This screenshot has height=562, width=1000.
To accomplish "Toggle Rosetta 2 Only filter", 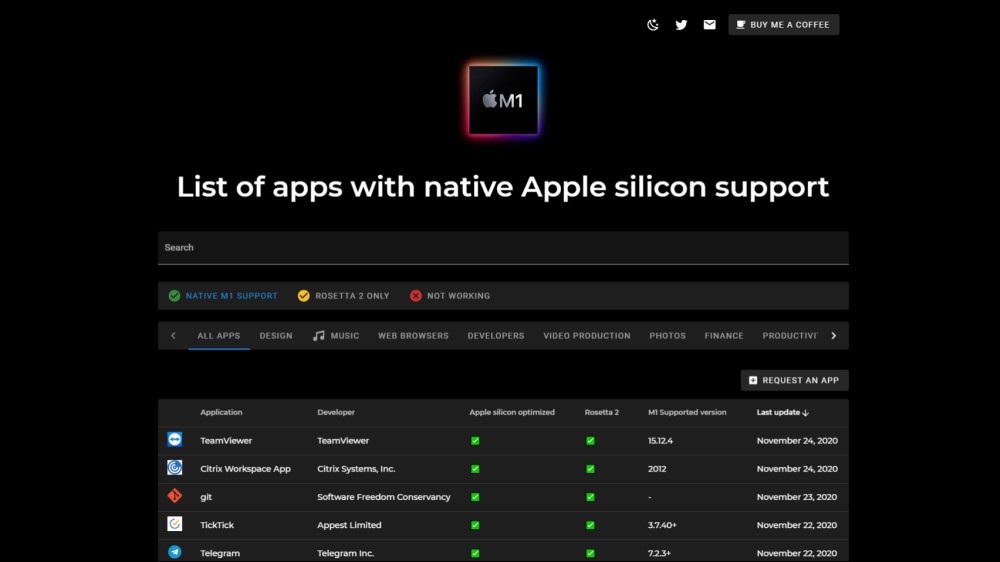I will coord(343,296).
